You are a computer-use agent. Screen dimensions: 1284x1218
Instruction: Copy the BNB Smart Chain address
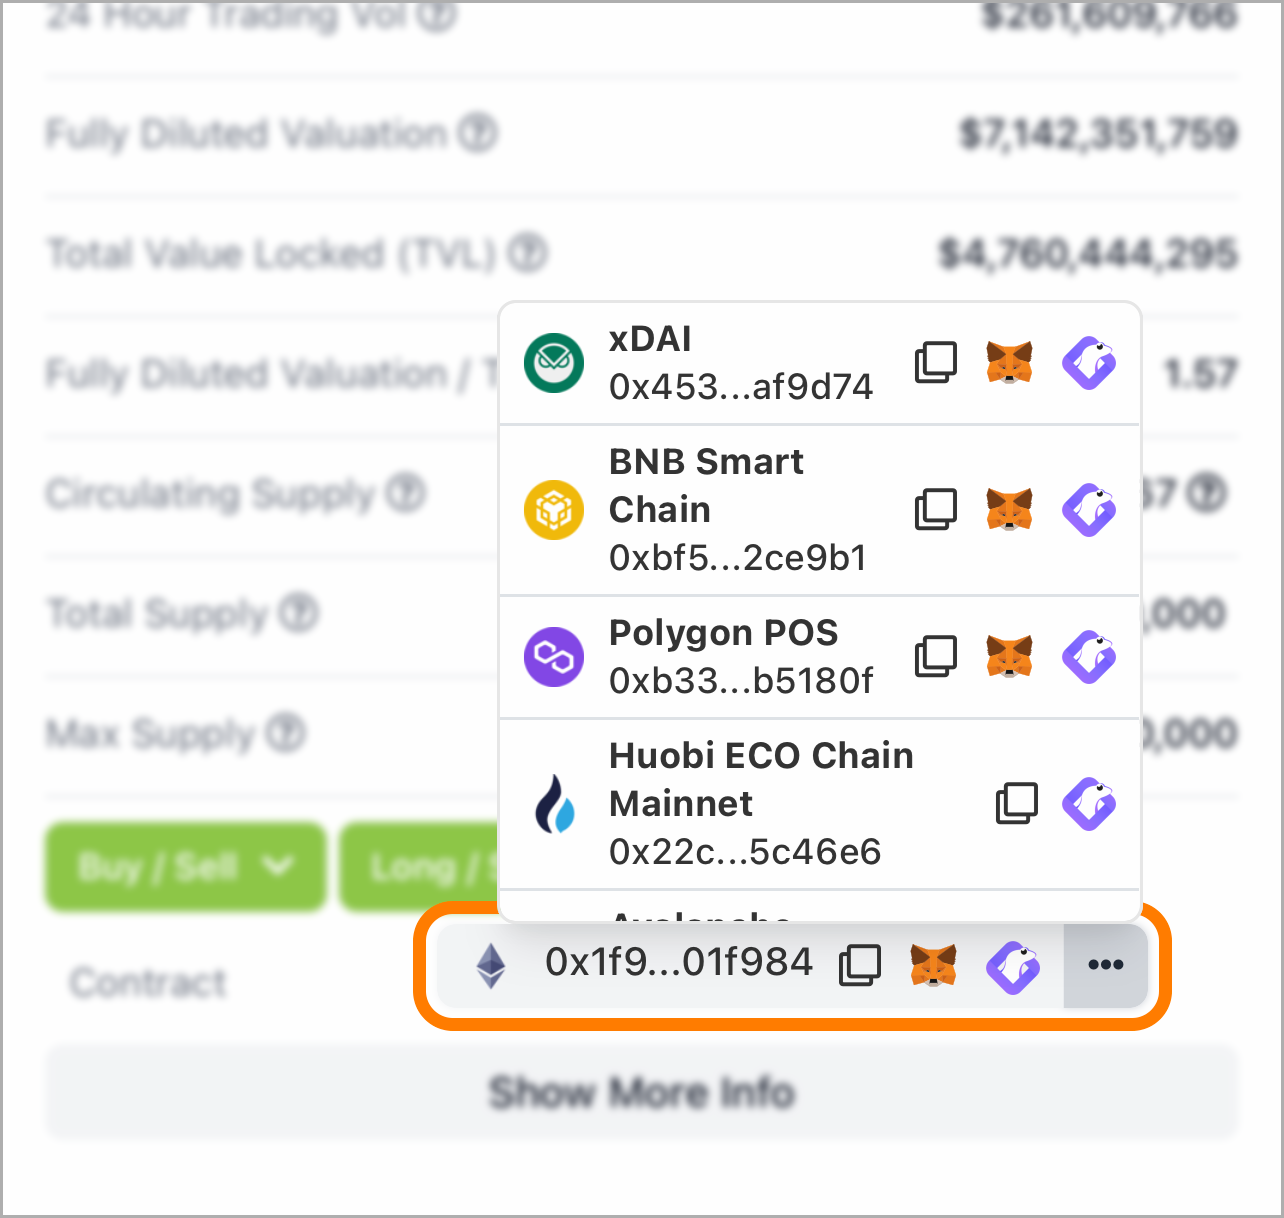point(936,510)
